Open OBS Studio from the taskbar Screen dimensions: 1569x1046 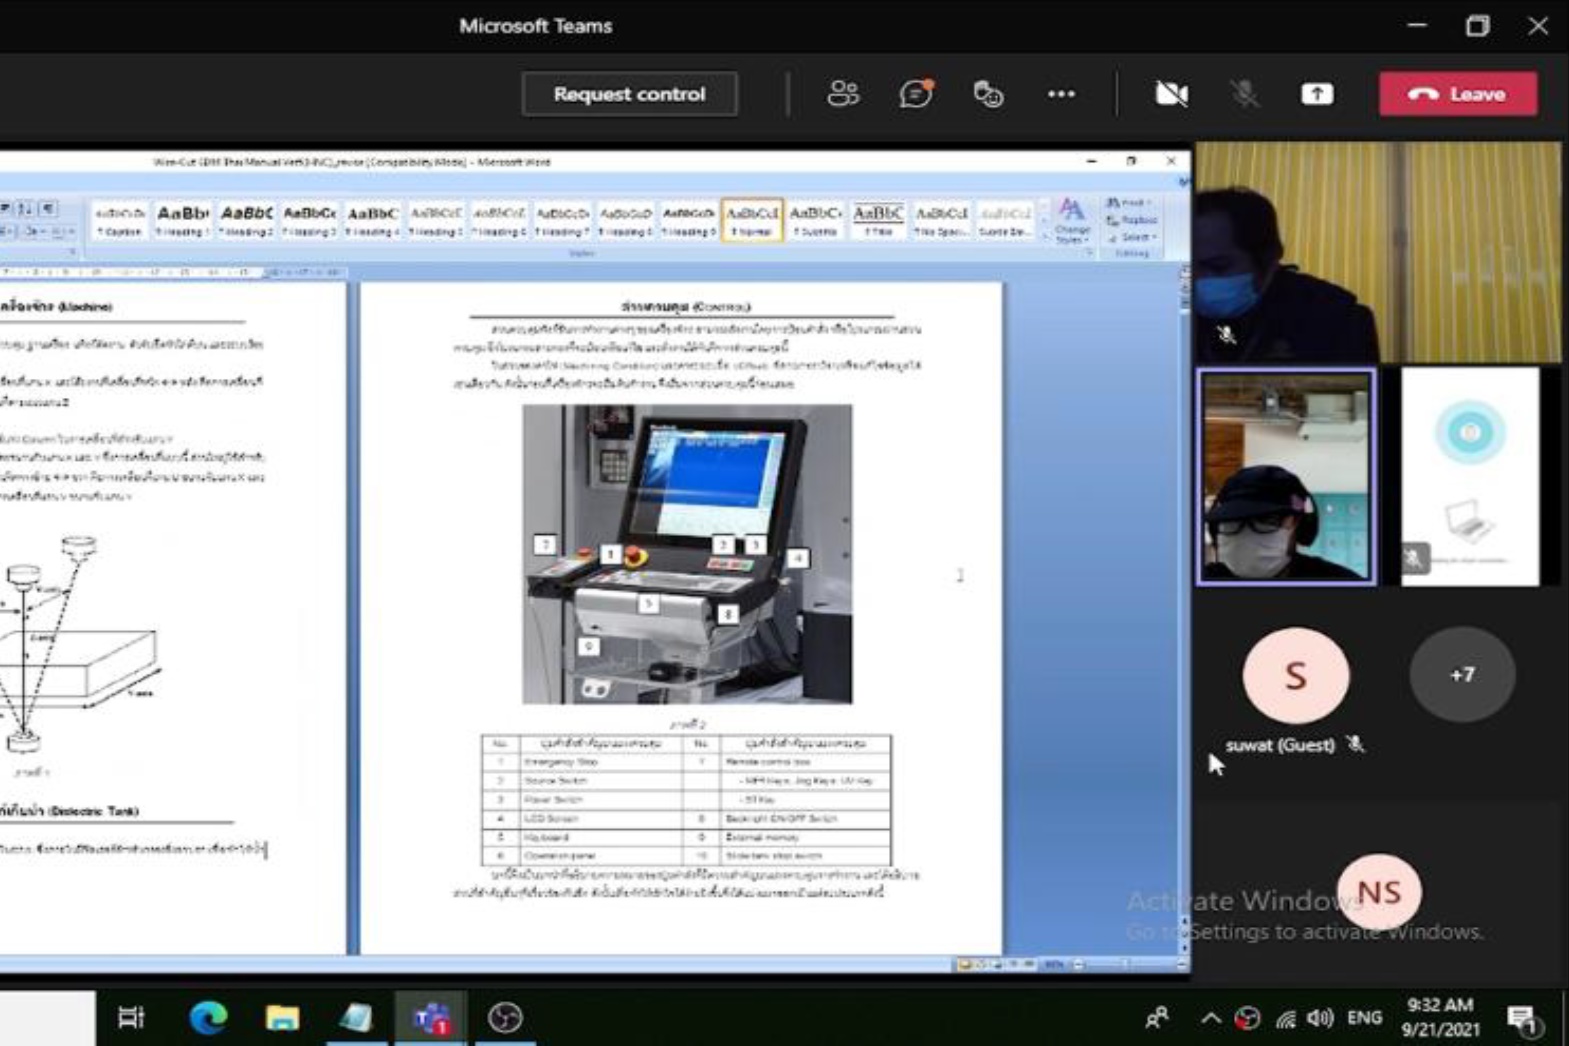(505, 1018)
